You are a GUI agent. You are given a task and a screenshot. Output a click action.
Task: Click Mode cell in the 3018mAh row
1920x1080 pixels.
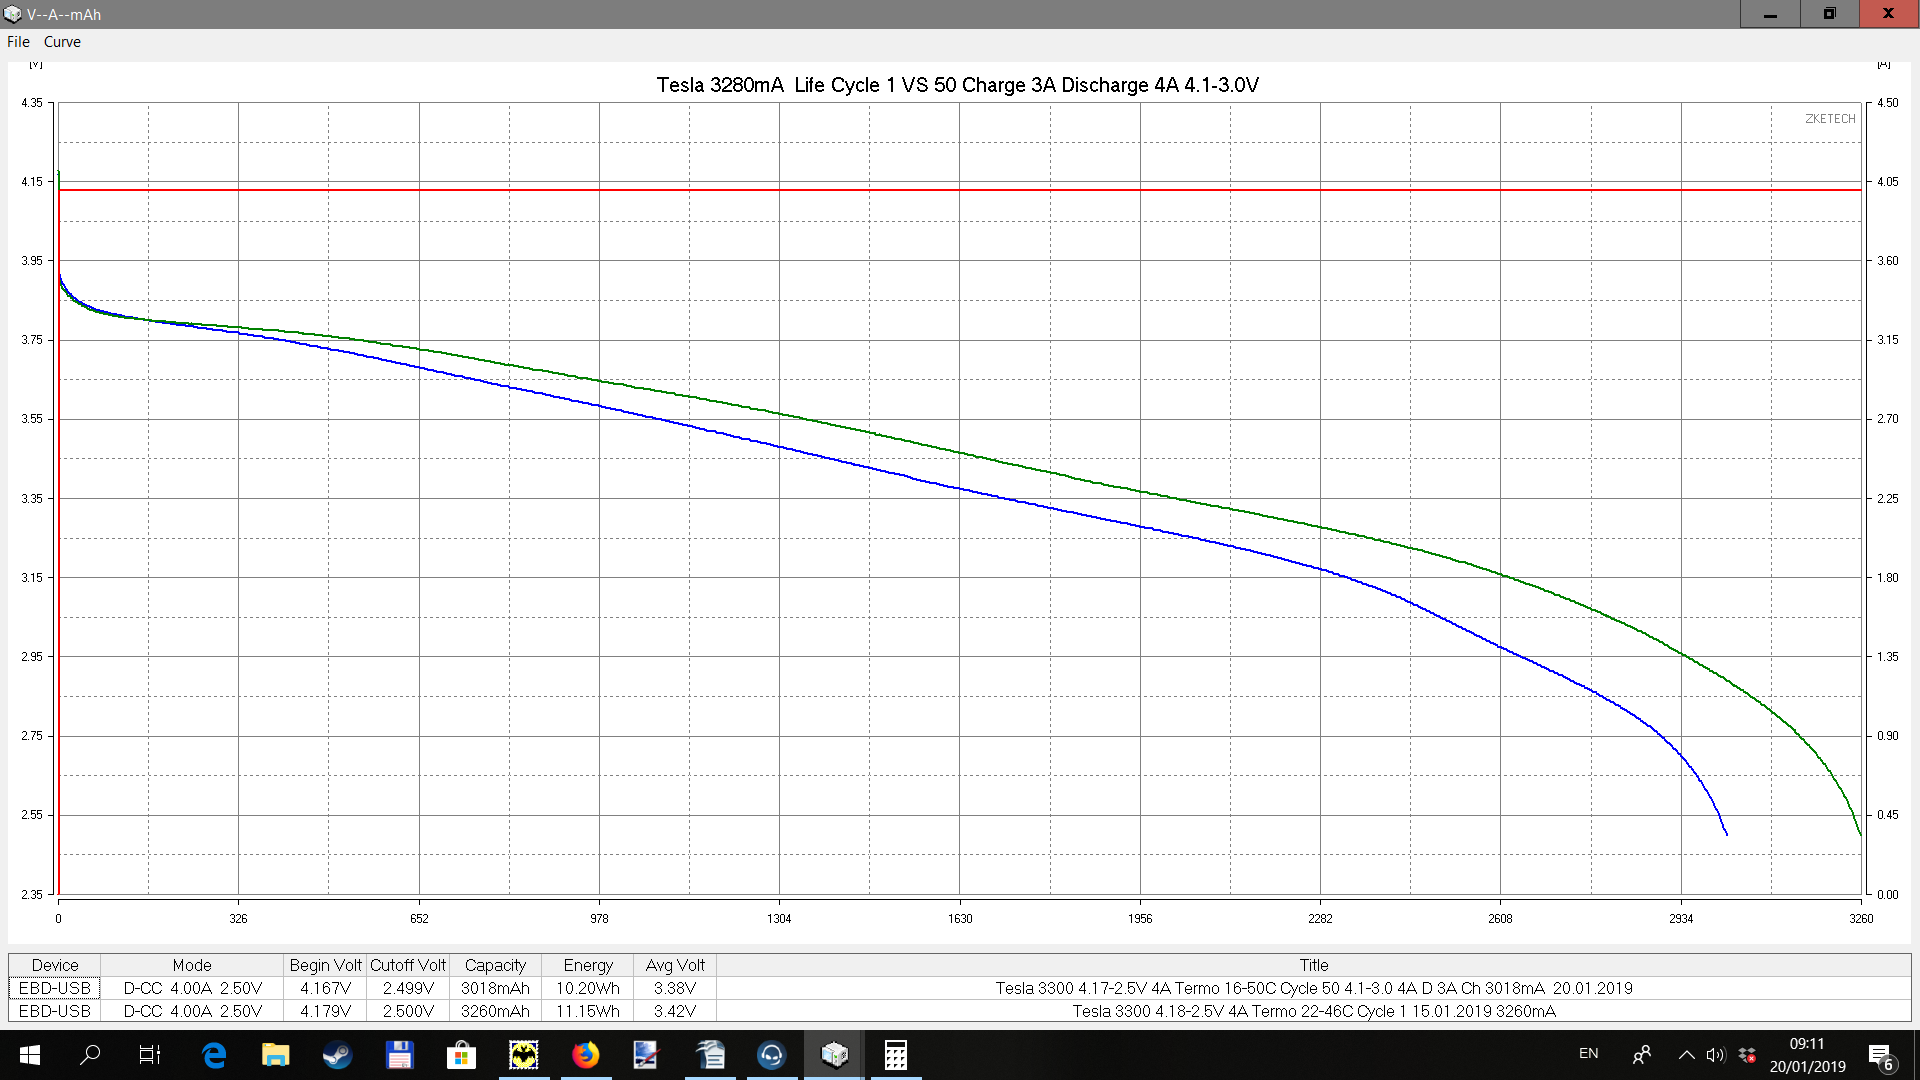pyautogui.click(x=192, y=988)
